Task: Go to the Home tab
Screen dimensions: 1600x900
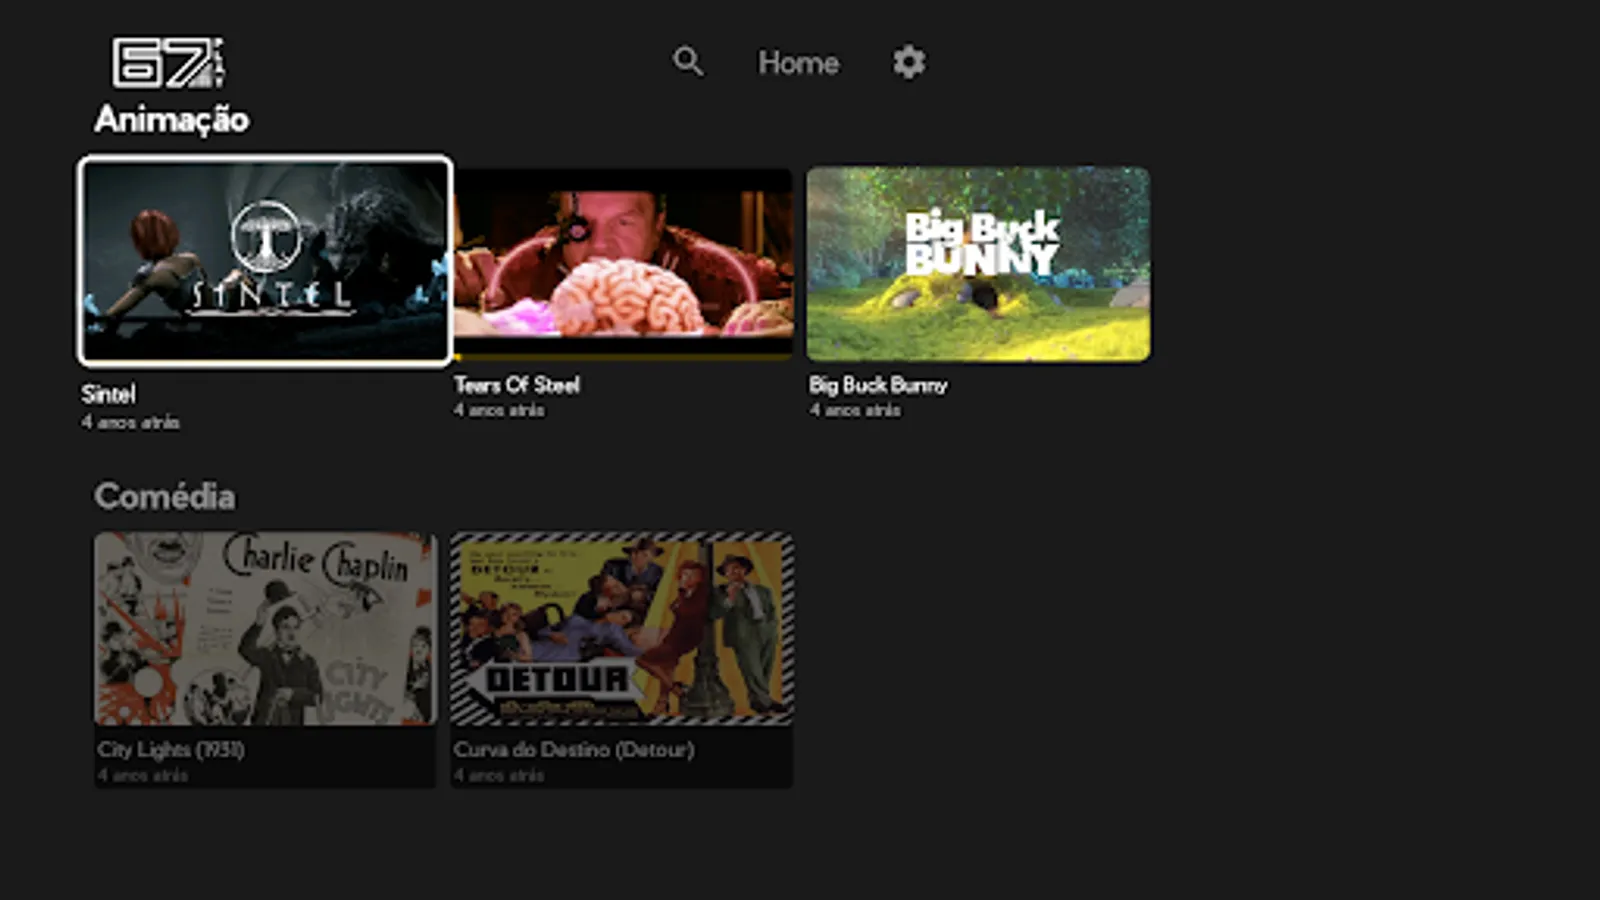Action: coord(798,63)
